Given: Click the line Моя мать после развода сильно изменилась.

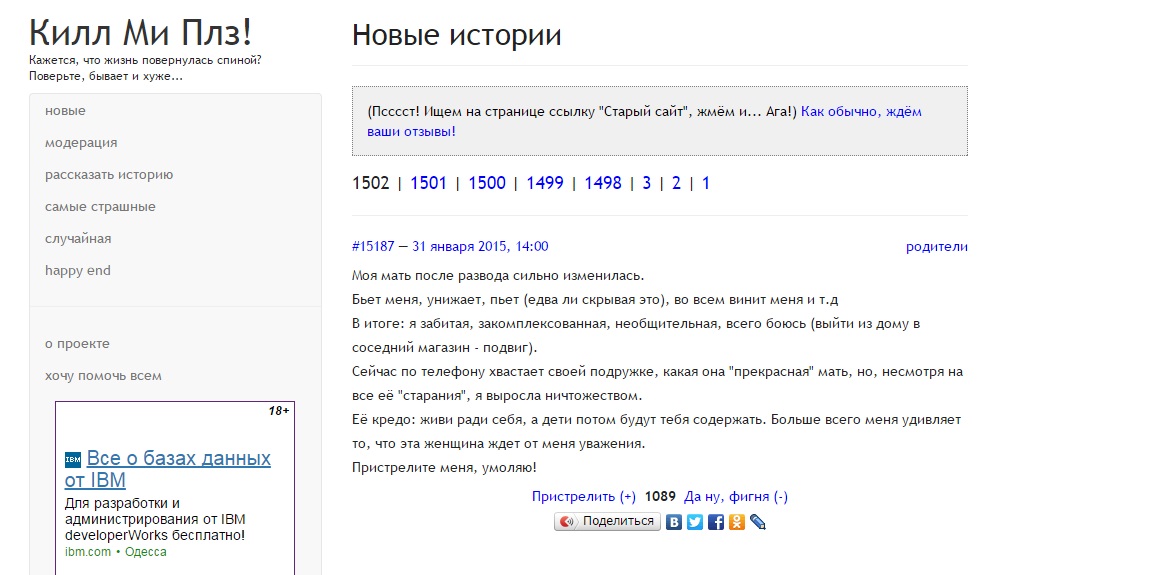Looking at the screenshot, I should point(498,276).
